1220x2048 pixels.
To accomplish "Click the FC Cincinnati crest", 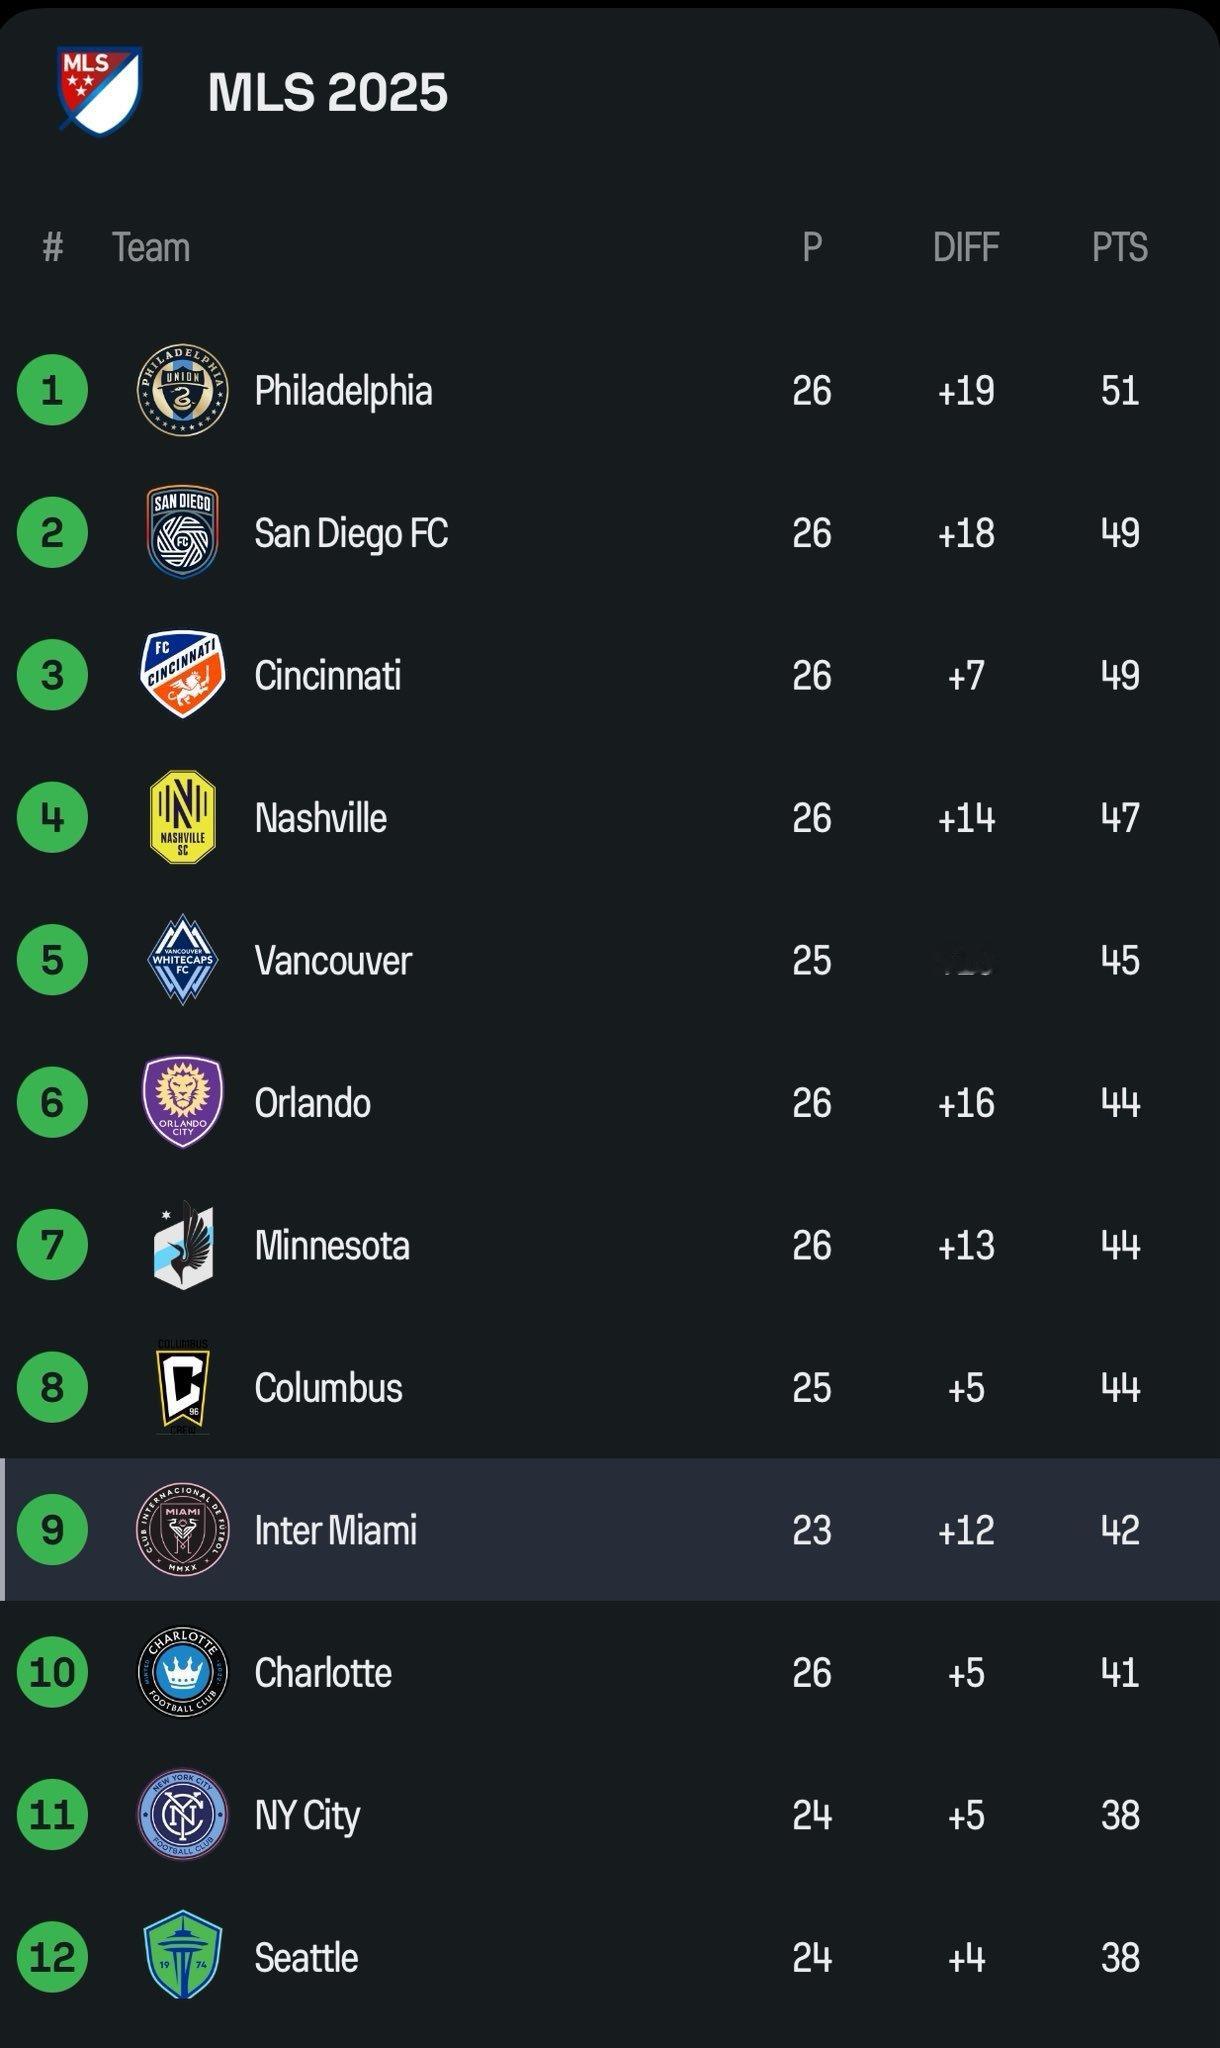I will click(x=182, y=675).
